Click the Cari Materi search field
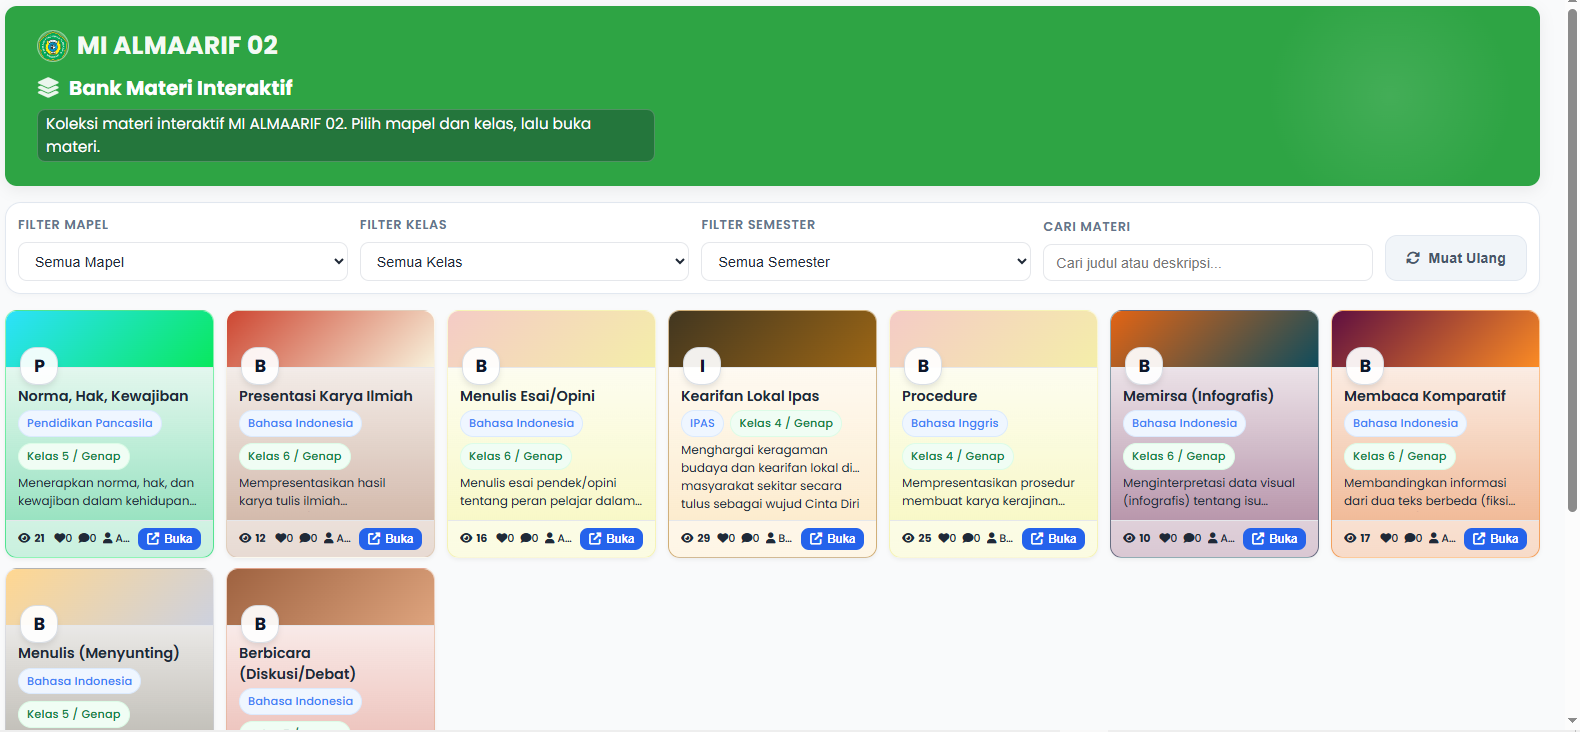 click(x=1208, y=263)
